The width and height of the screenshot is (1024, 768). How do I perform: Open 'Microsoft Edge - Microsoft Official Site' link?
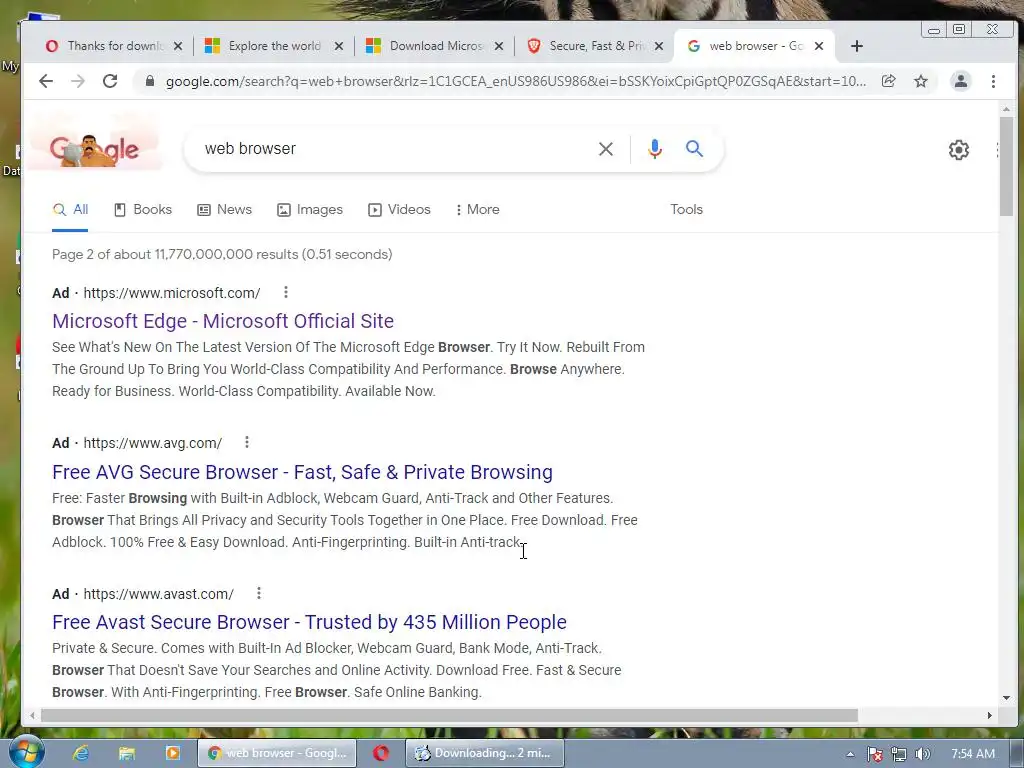223,321
